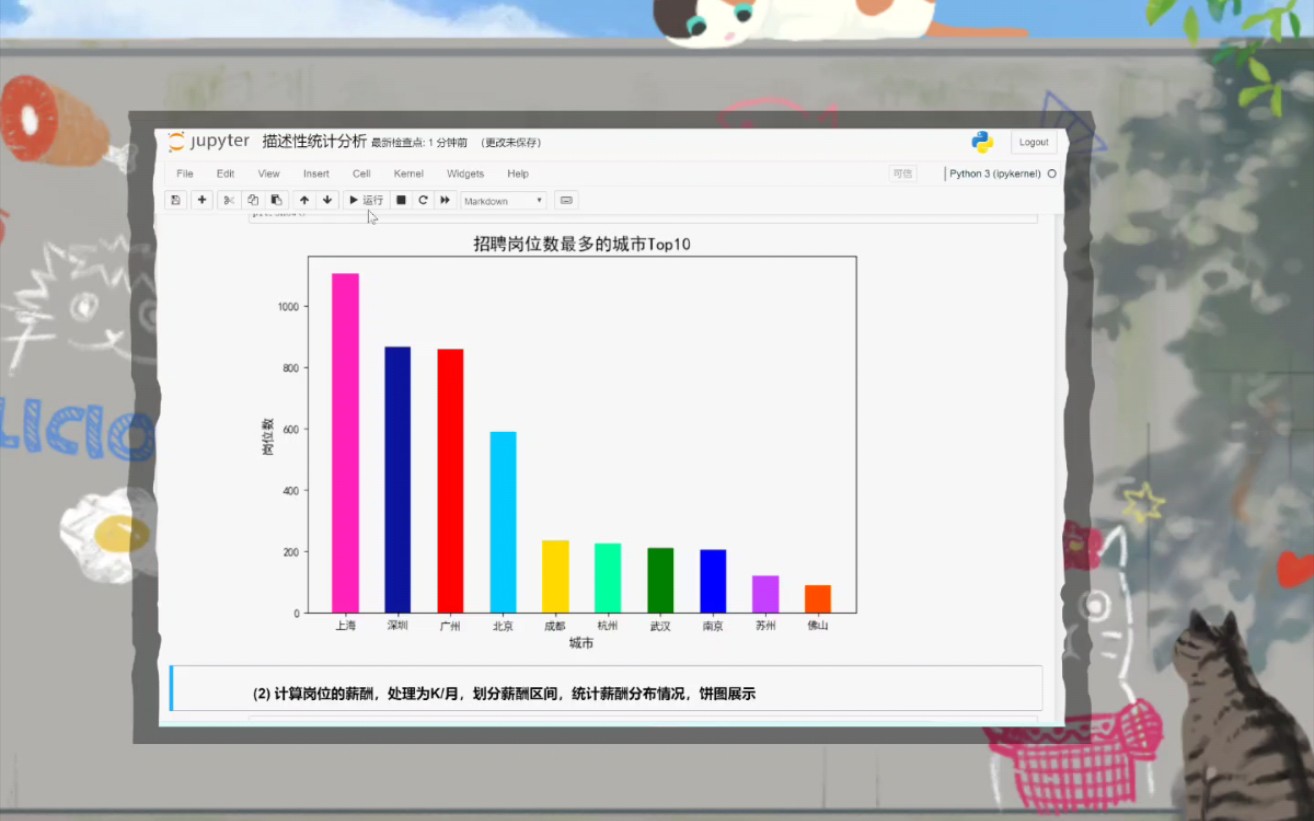Open the command palette icon
Screen dimensions: 1314x821
[565, 200]
